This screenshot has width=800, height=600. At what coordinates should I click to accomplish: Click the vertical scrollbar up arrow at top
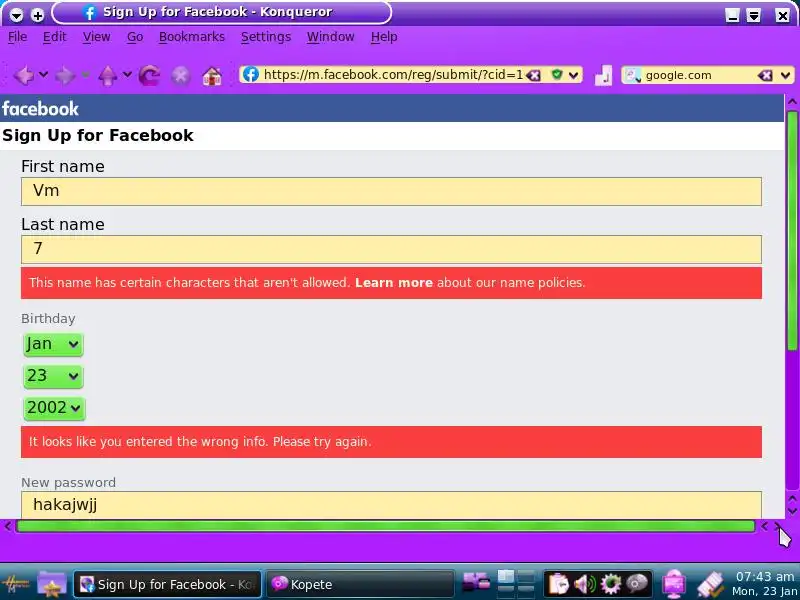click(792, 102)
